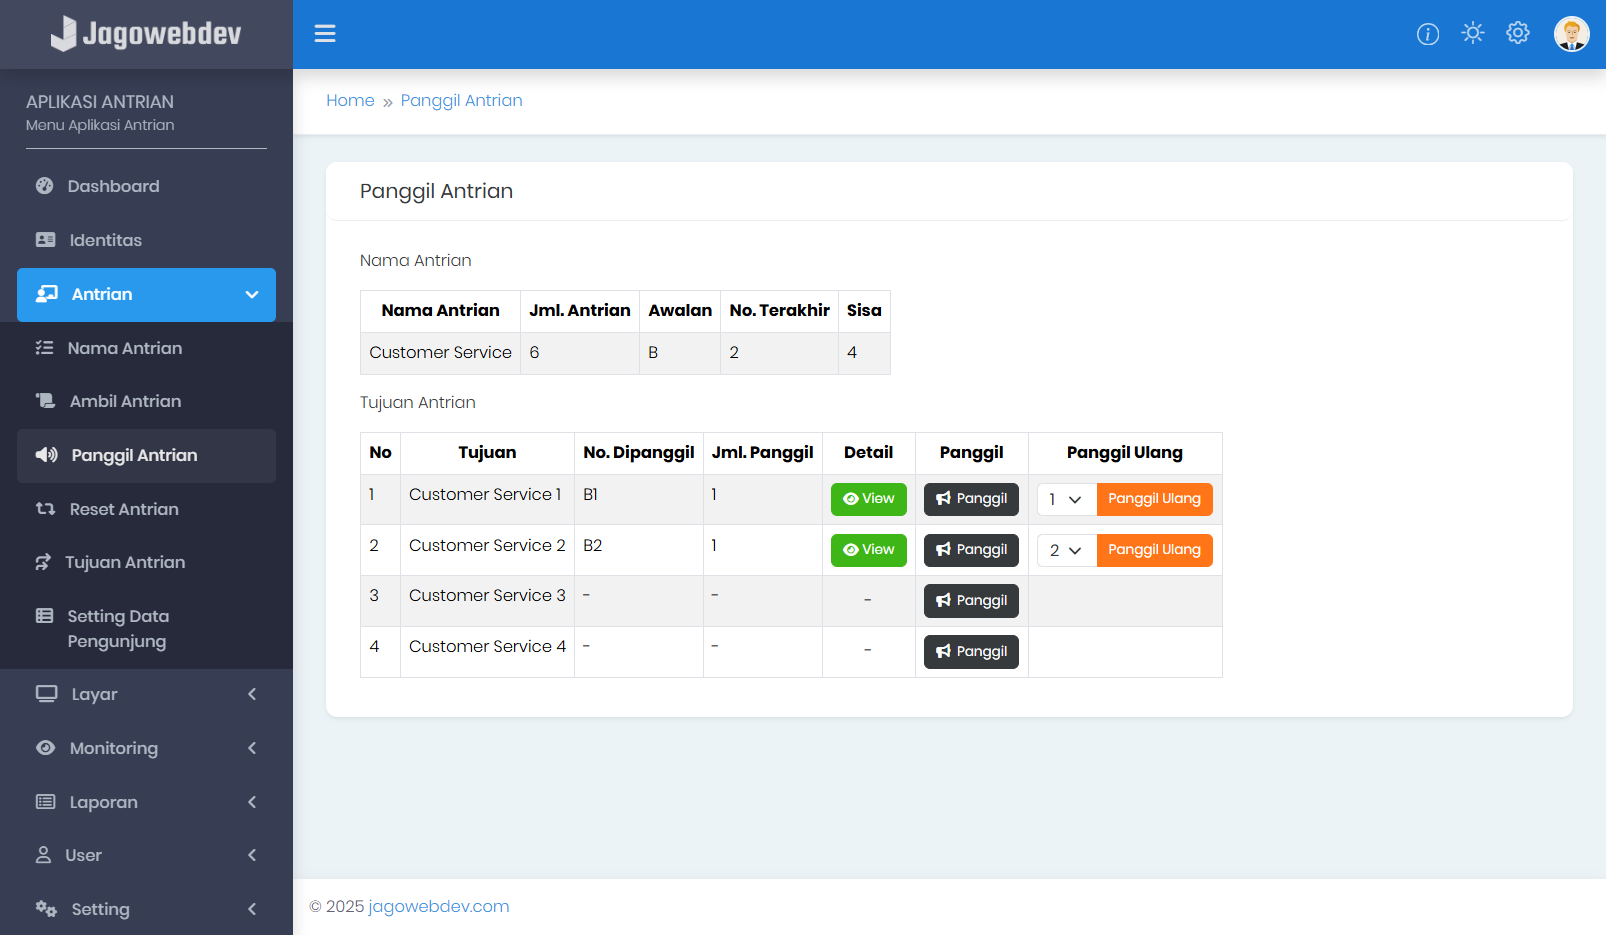Image resolution: width=1606 pixels, height=935 pixels.
Task: Click the Layar monitor icon
Action: click(47, 694)
